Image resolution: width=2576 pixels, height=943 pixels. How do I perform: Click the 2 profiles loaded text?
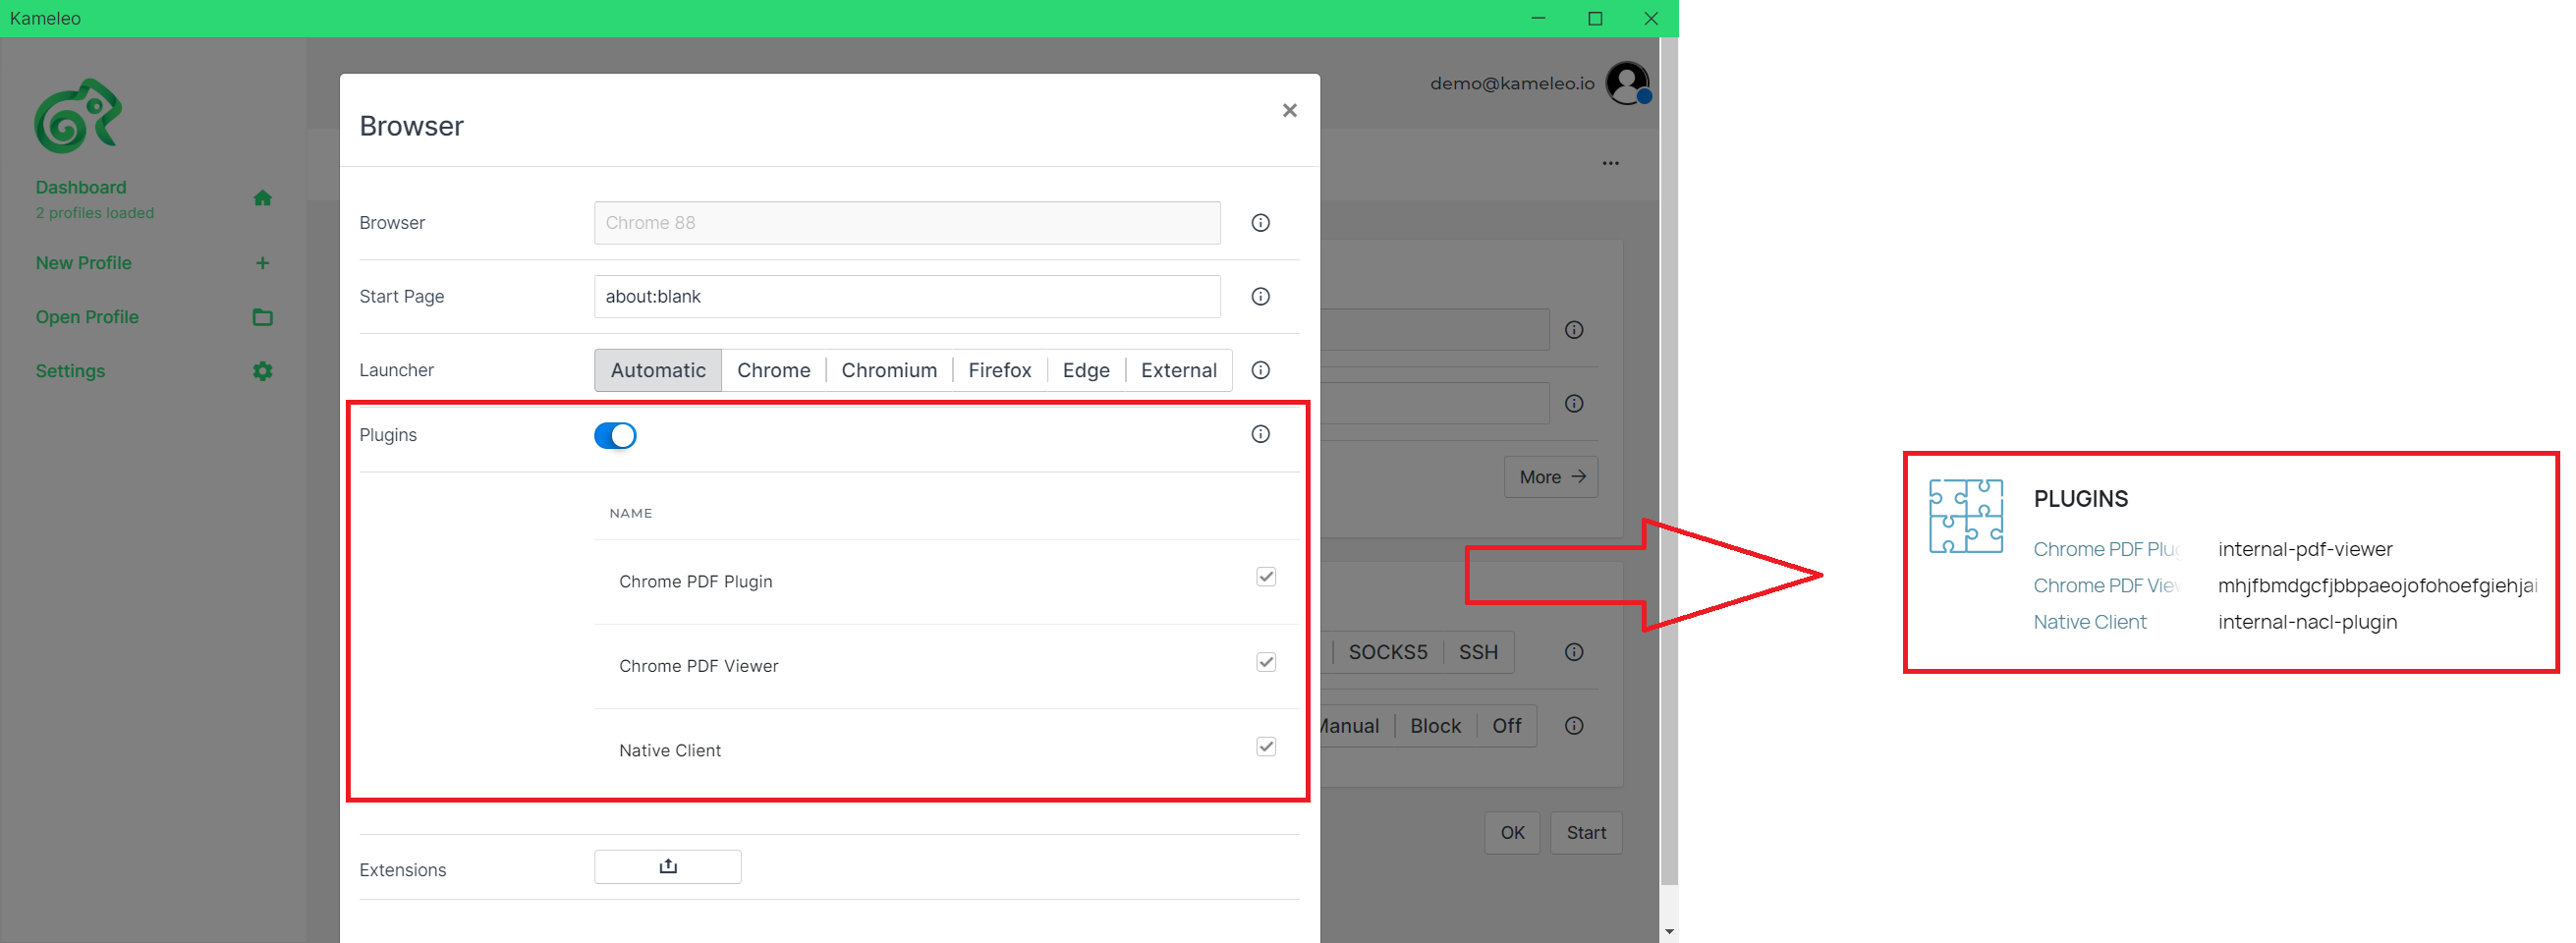pos(95,213)
